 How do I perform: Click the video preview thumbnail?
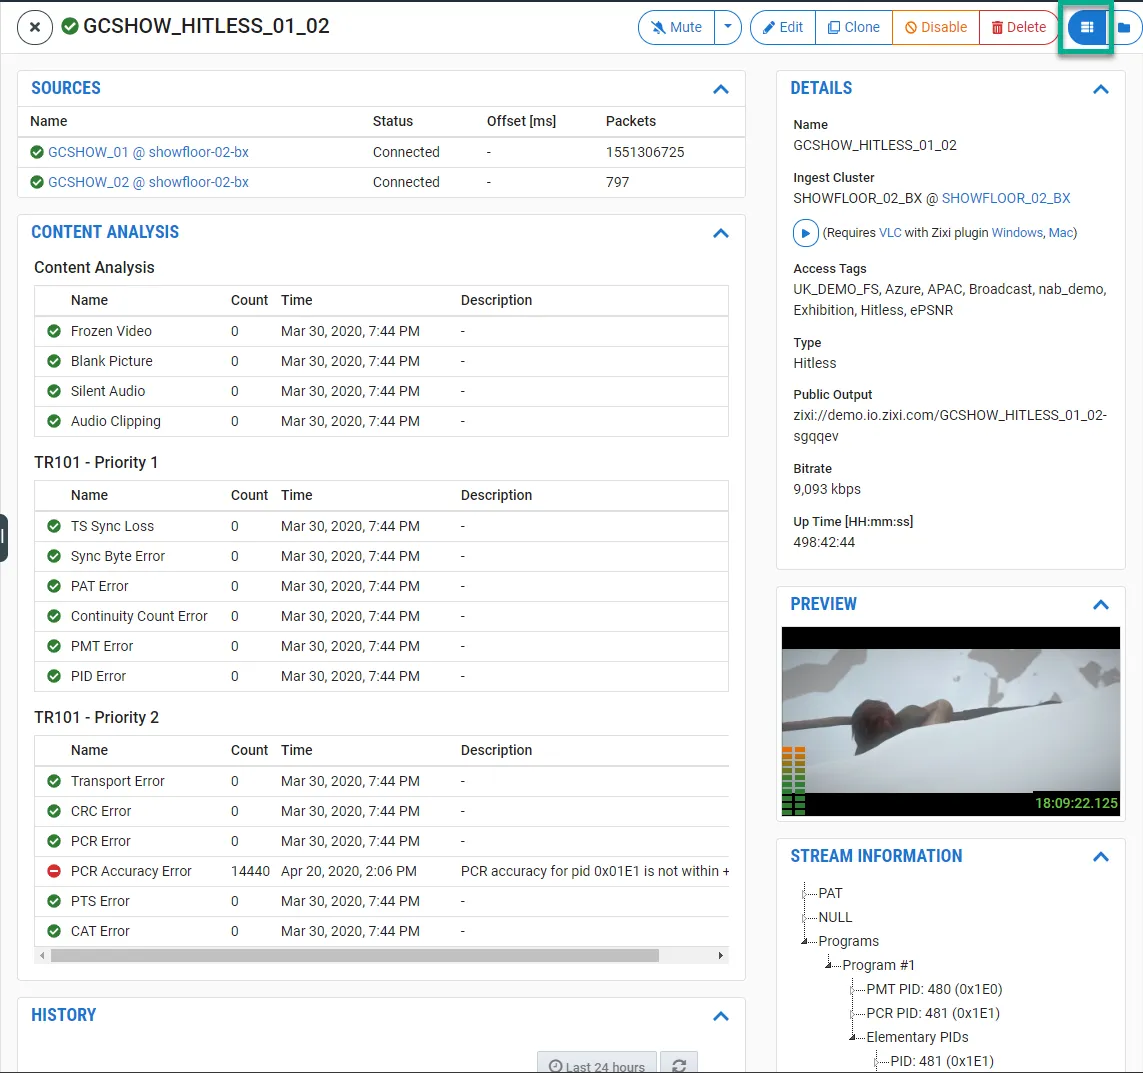pos(950,720)
